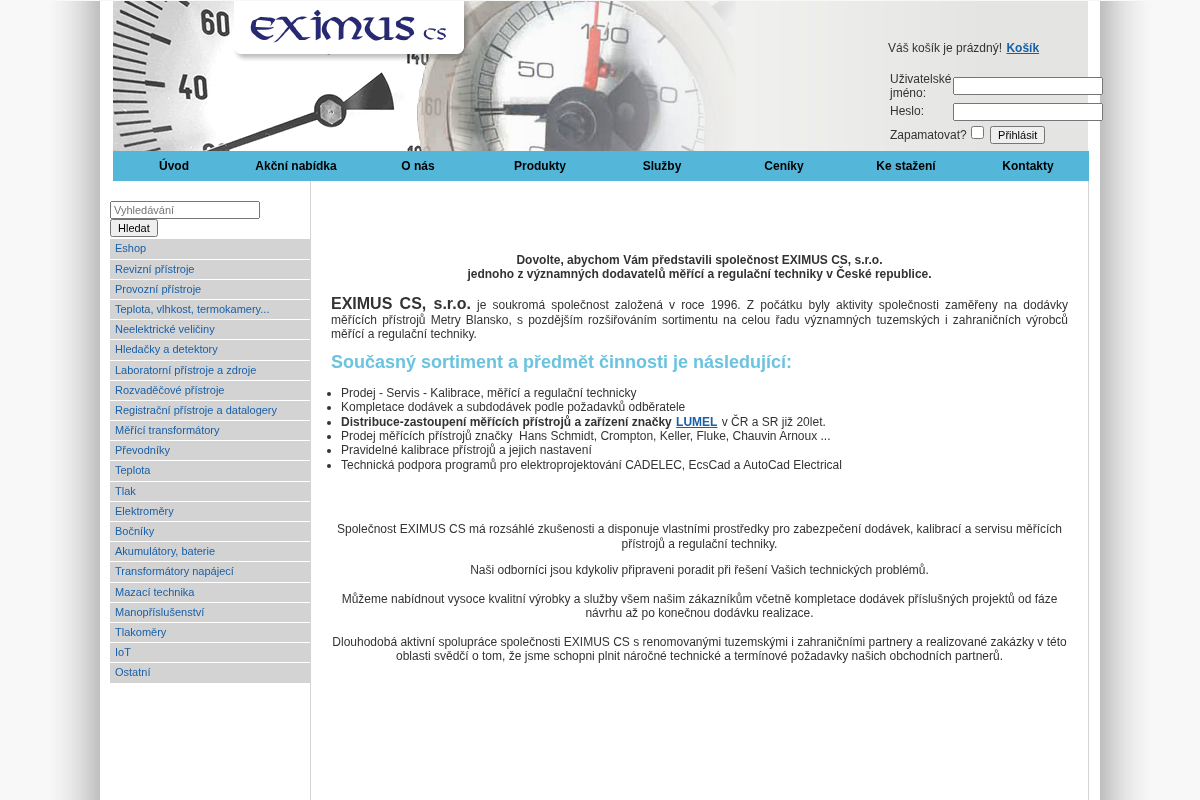The image size is (1200, 800).
Task: Click the Vyhledávání search field
Action: click(185, 210)
